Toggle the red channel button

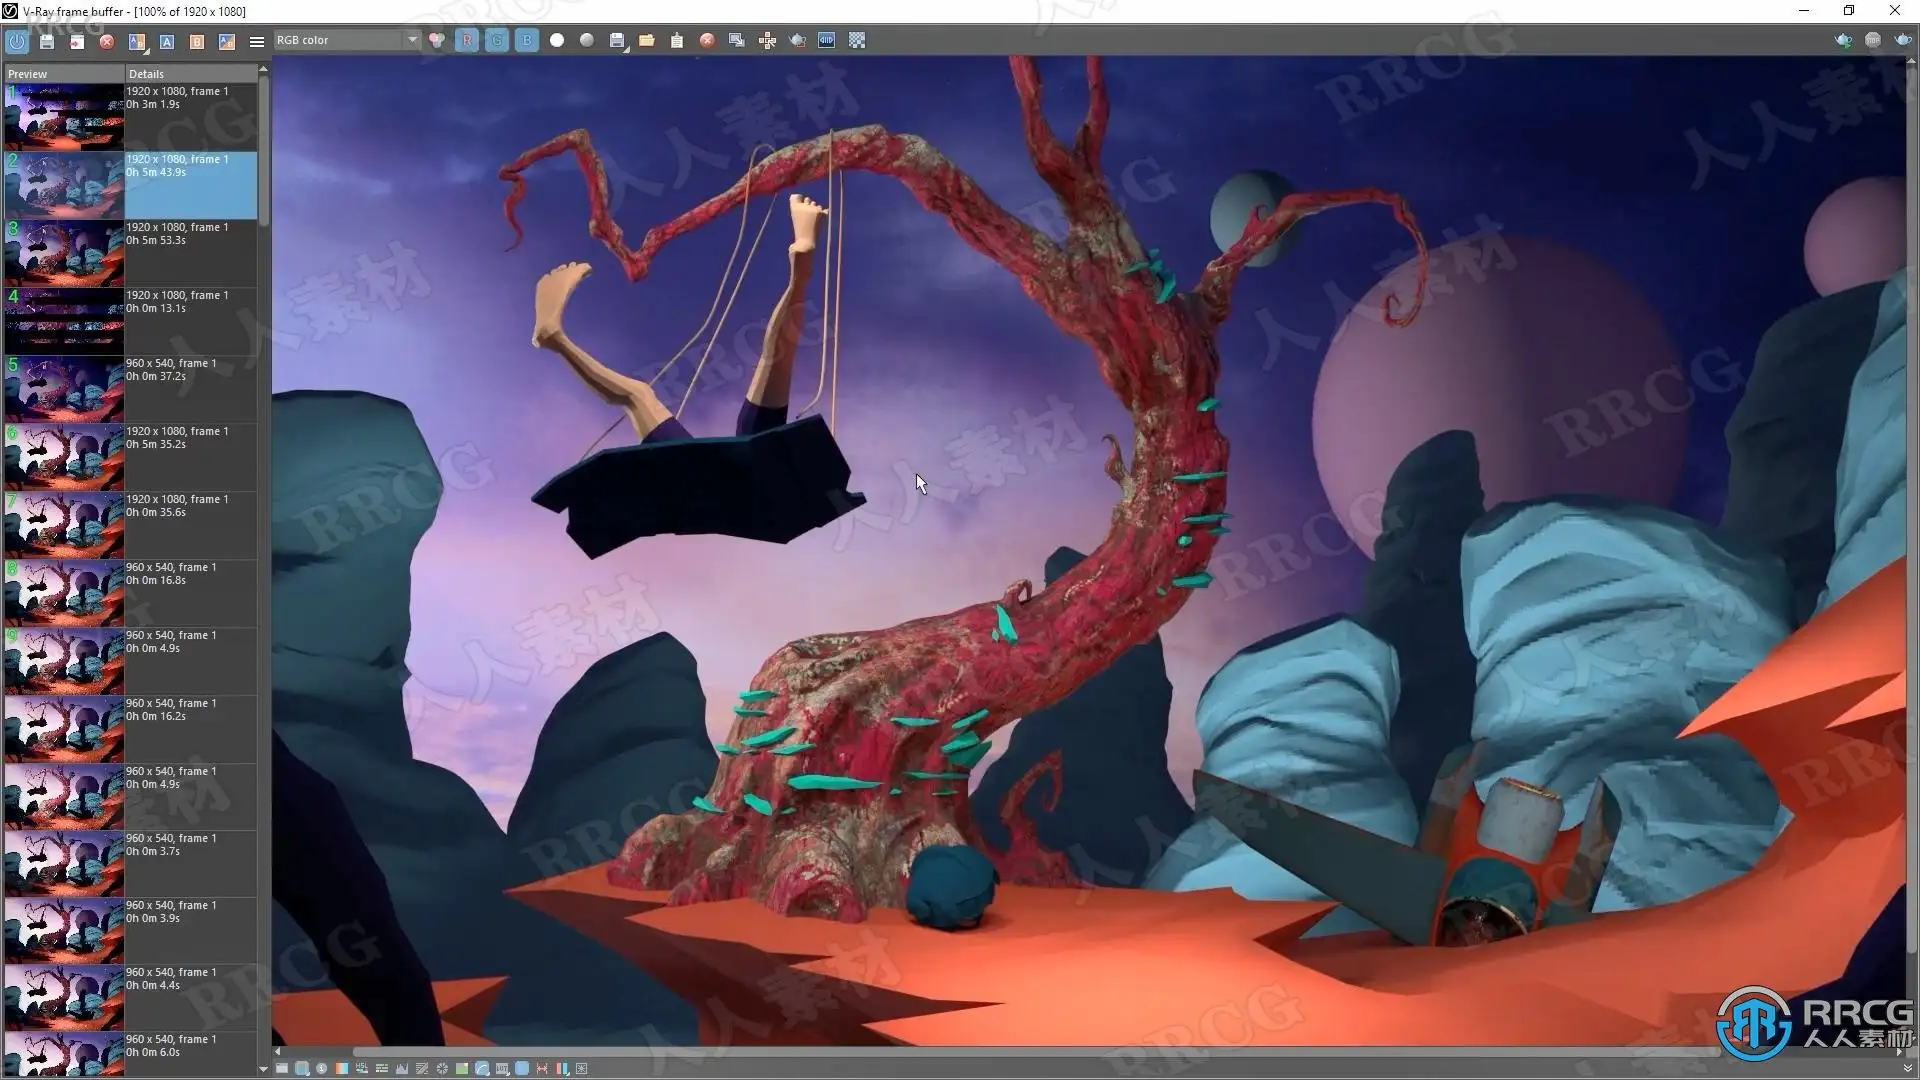467,40
